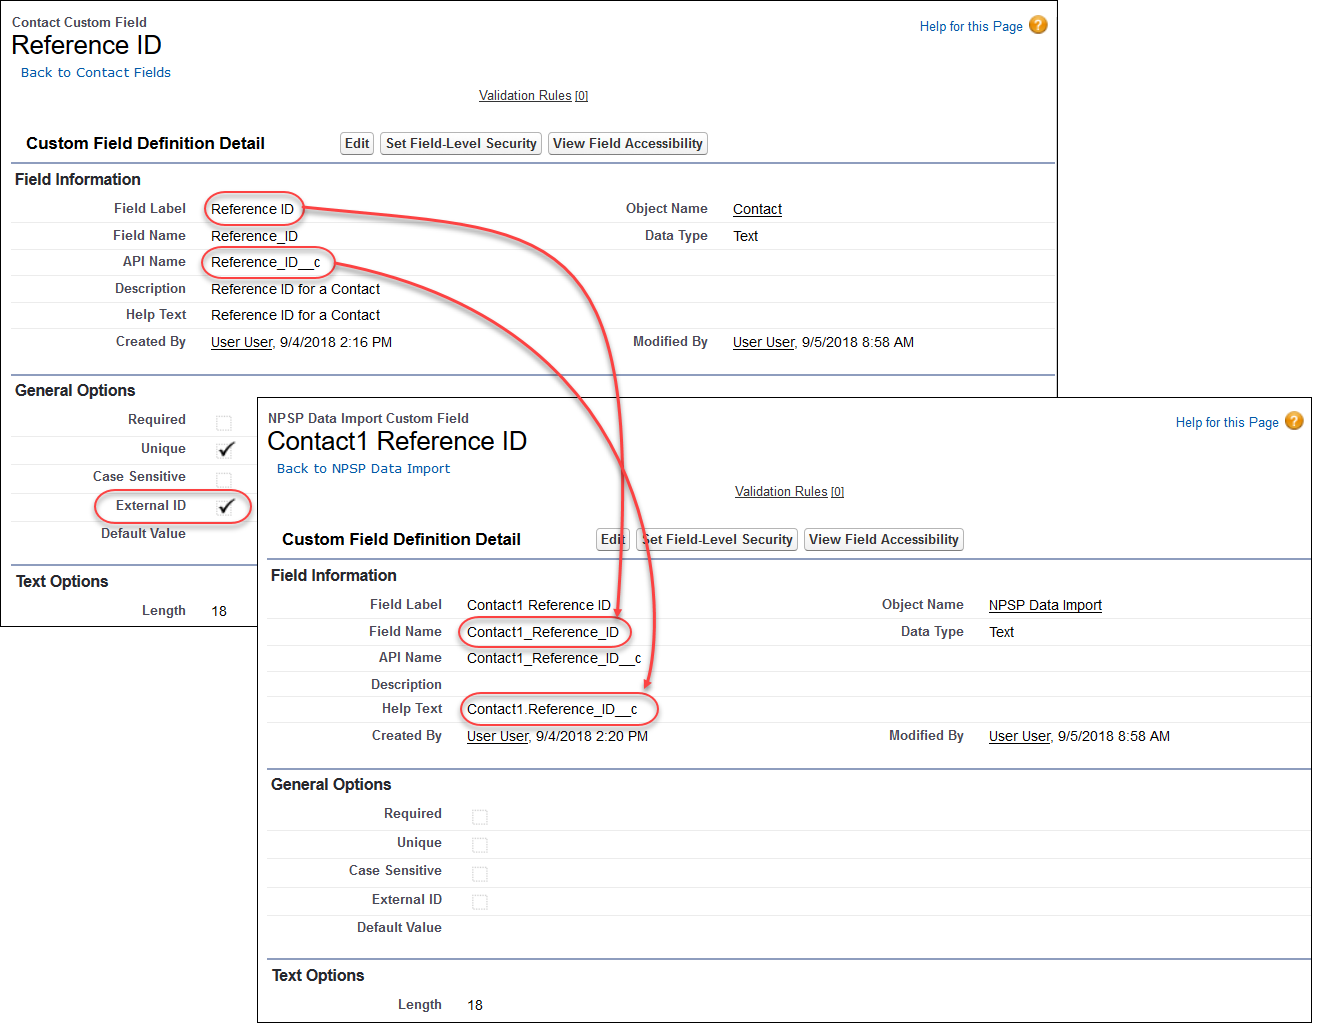
Task: Select Description text 'Reference ID for a Contact'
Action: click(295, 289)
